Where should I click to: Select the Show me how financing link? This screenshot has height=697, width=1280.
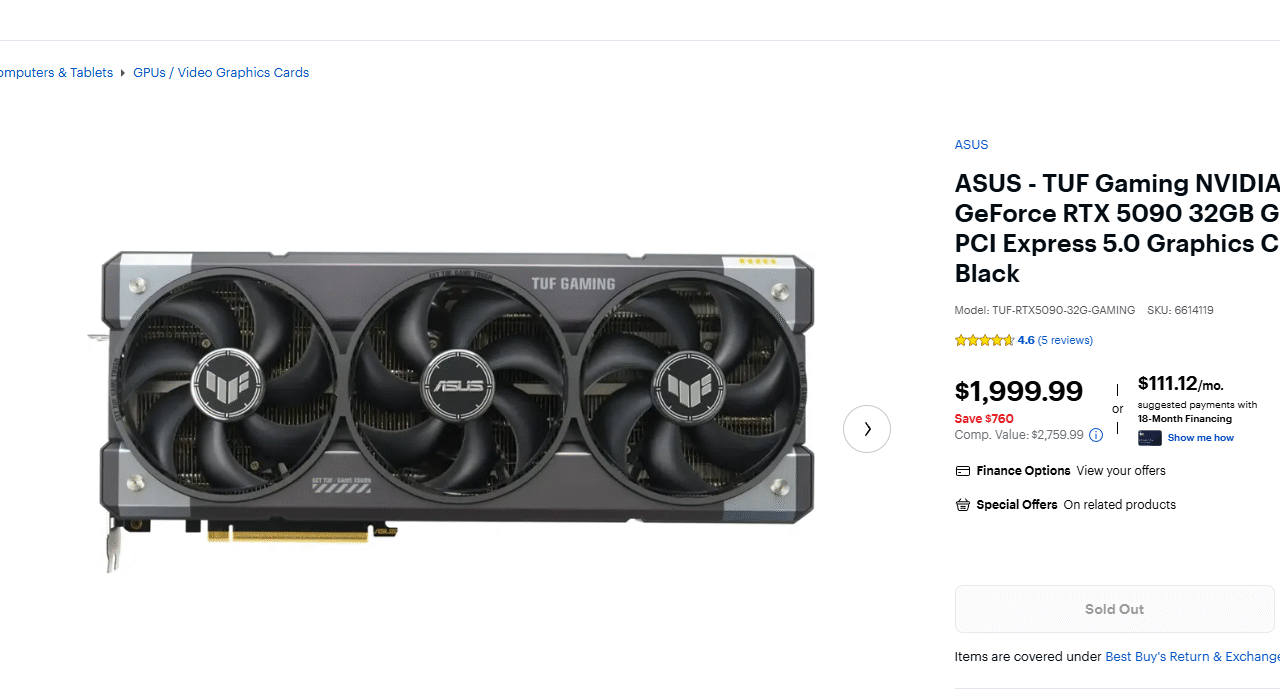[1201, 438]
